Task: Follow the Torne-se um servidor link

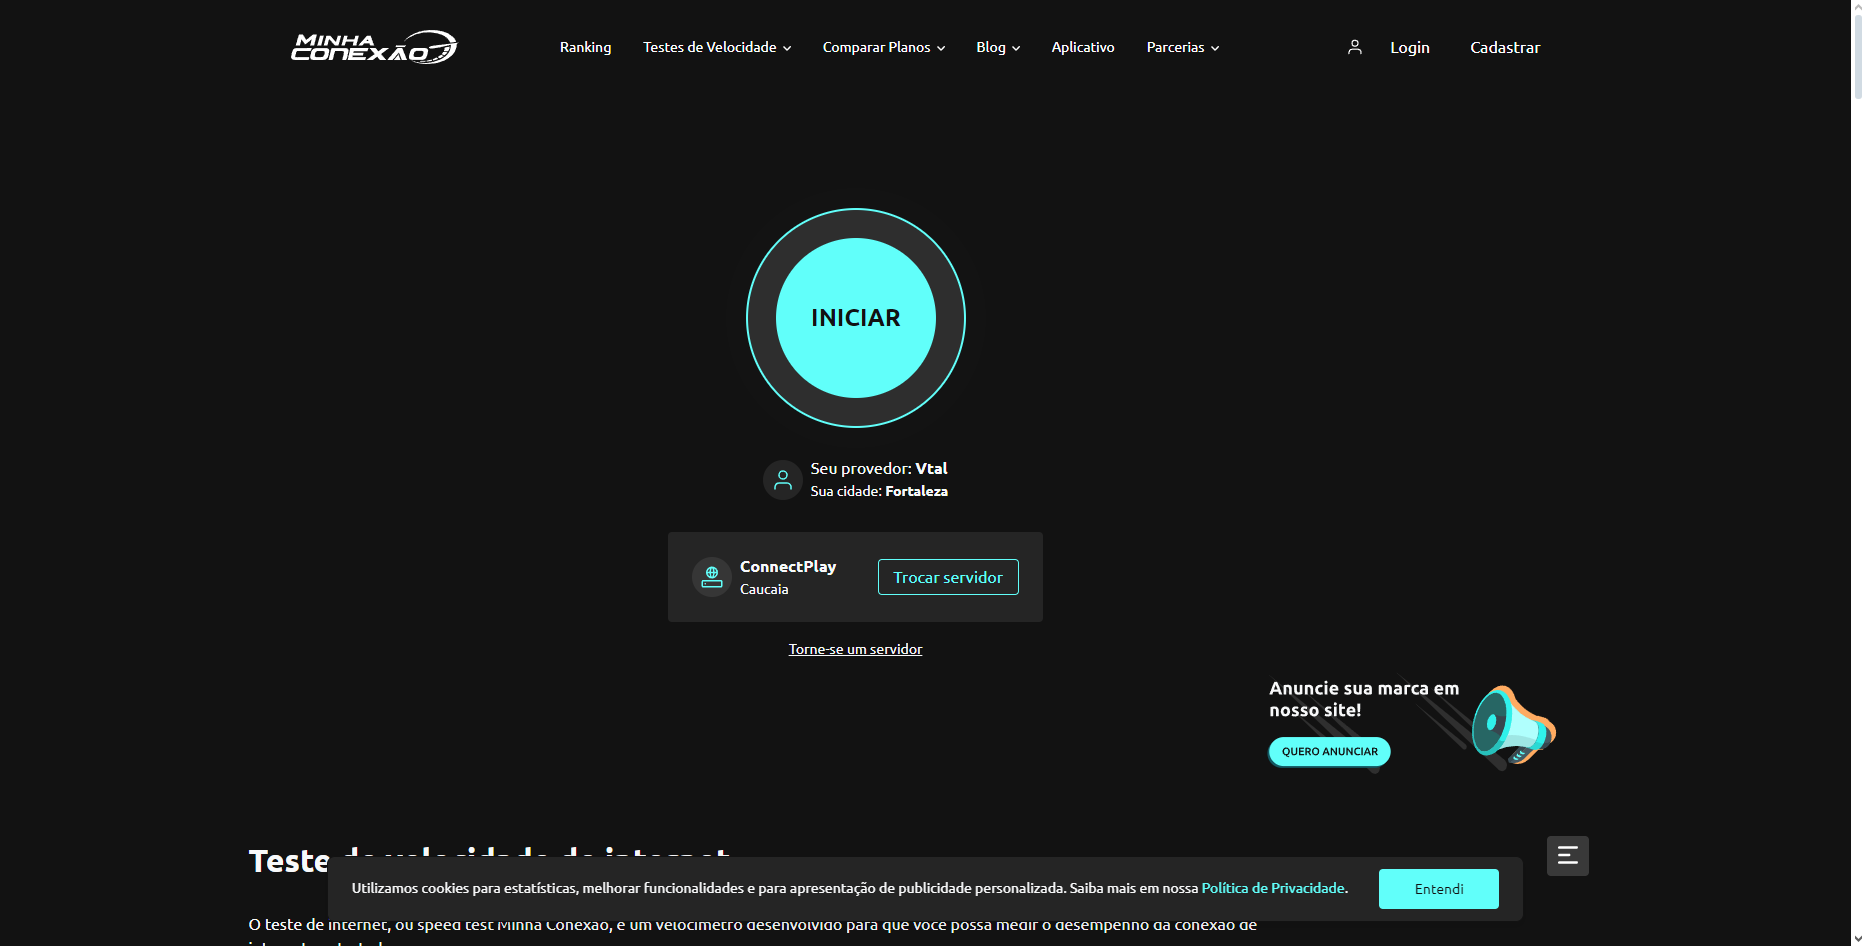Action: [855, 649]
